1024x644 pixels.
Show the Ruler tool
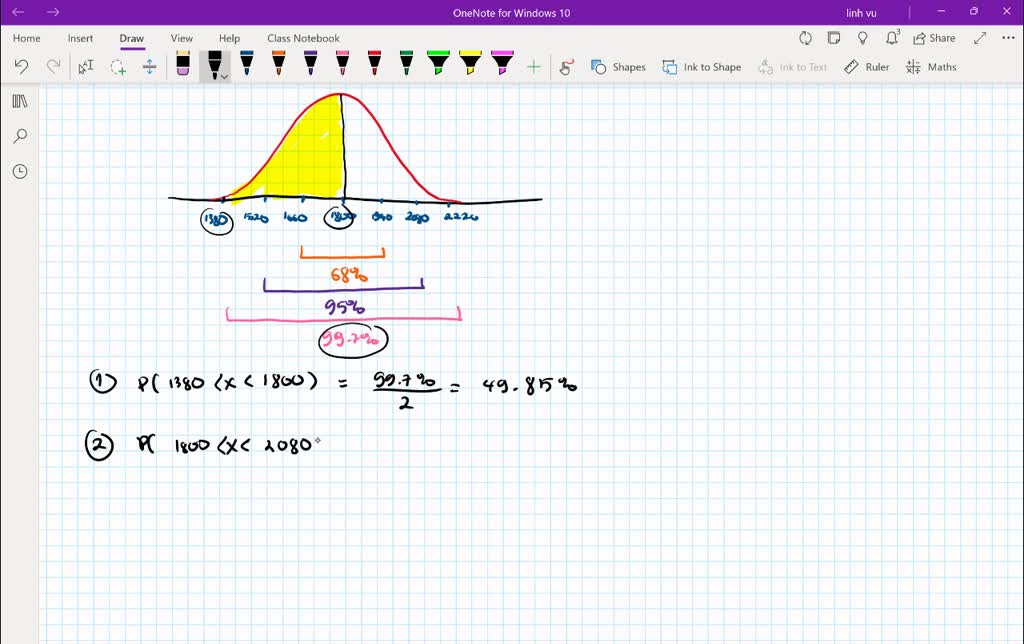click(x=866, y=66)
